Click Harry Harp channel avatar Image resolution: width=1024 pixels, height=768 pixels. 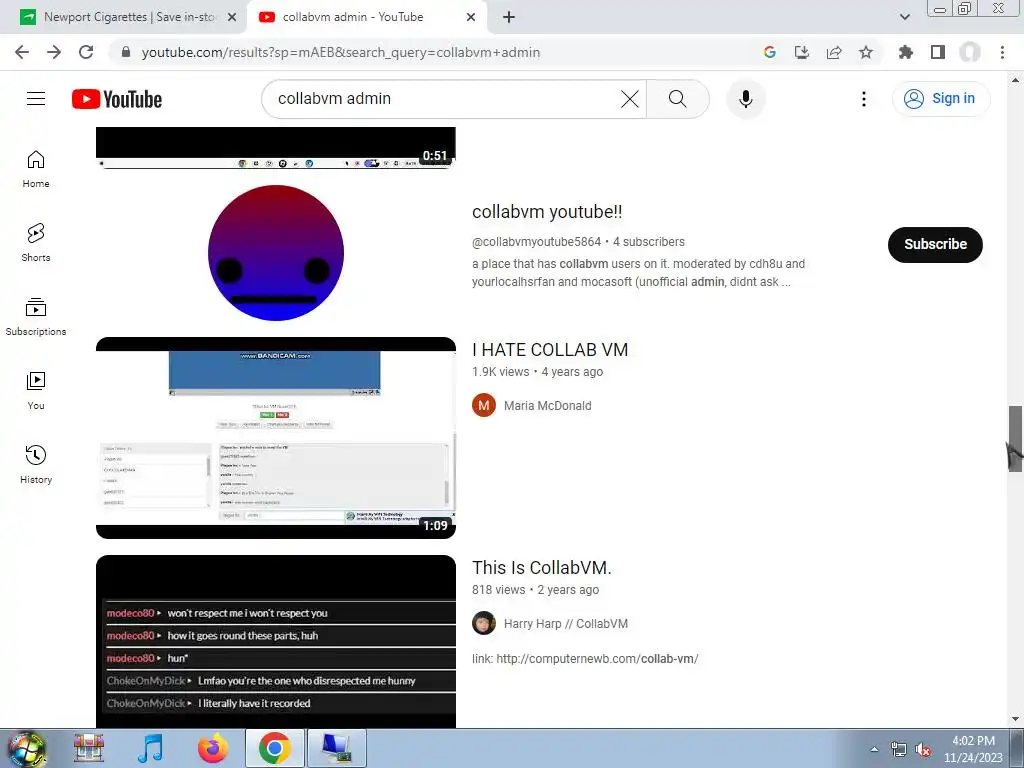[x=484, y=624]
